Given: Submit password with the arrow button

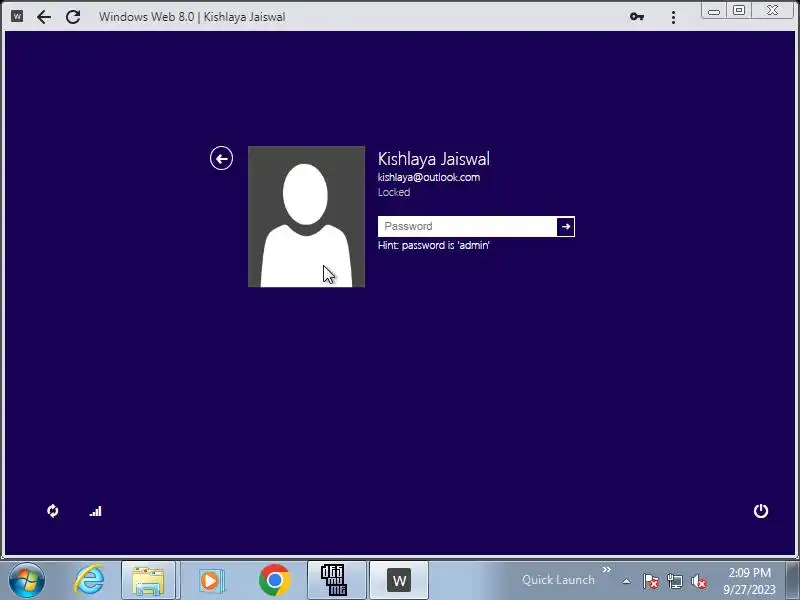Looking at the screenshot, I should point(565,227).
